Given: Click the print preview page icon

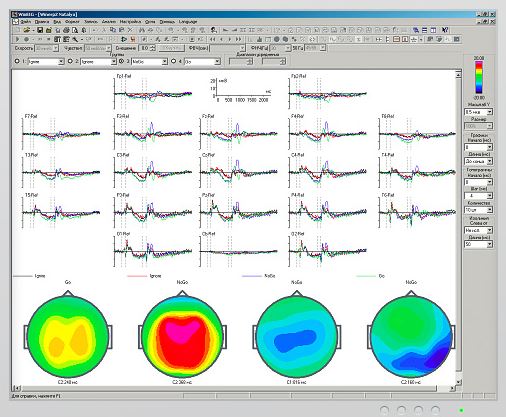Looking at the screenshot, I should tap(75, 30).
